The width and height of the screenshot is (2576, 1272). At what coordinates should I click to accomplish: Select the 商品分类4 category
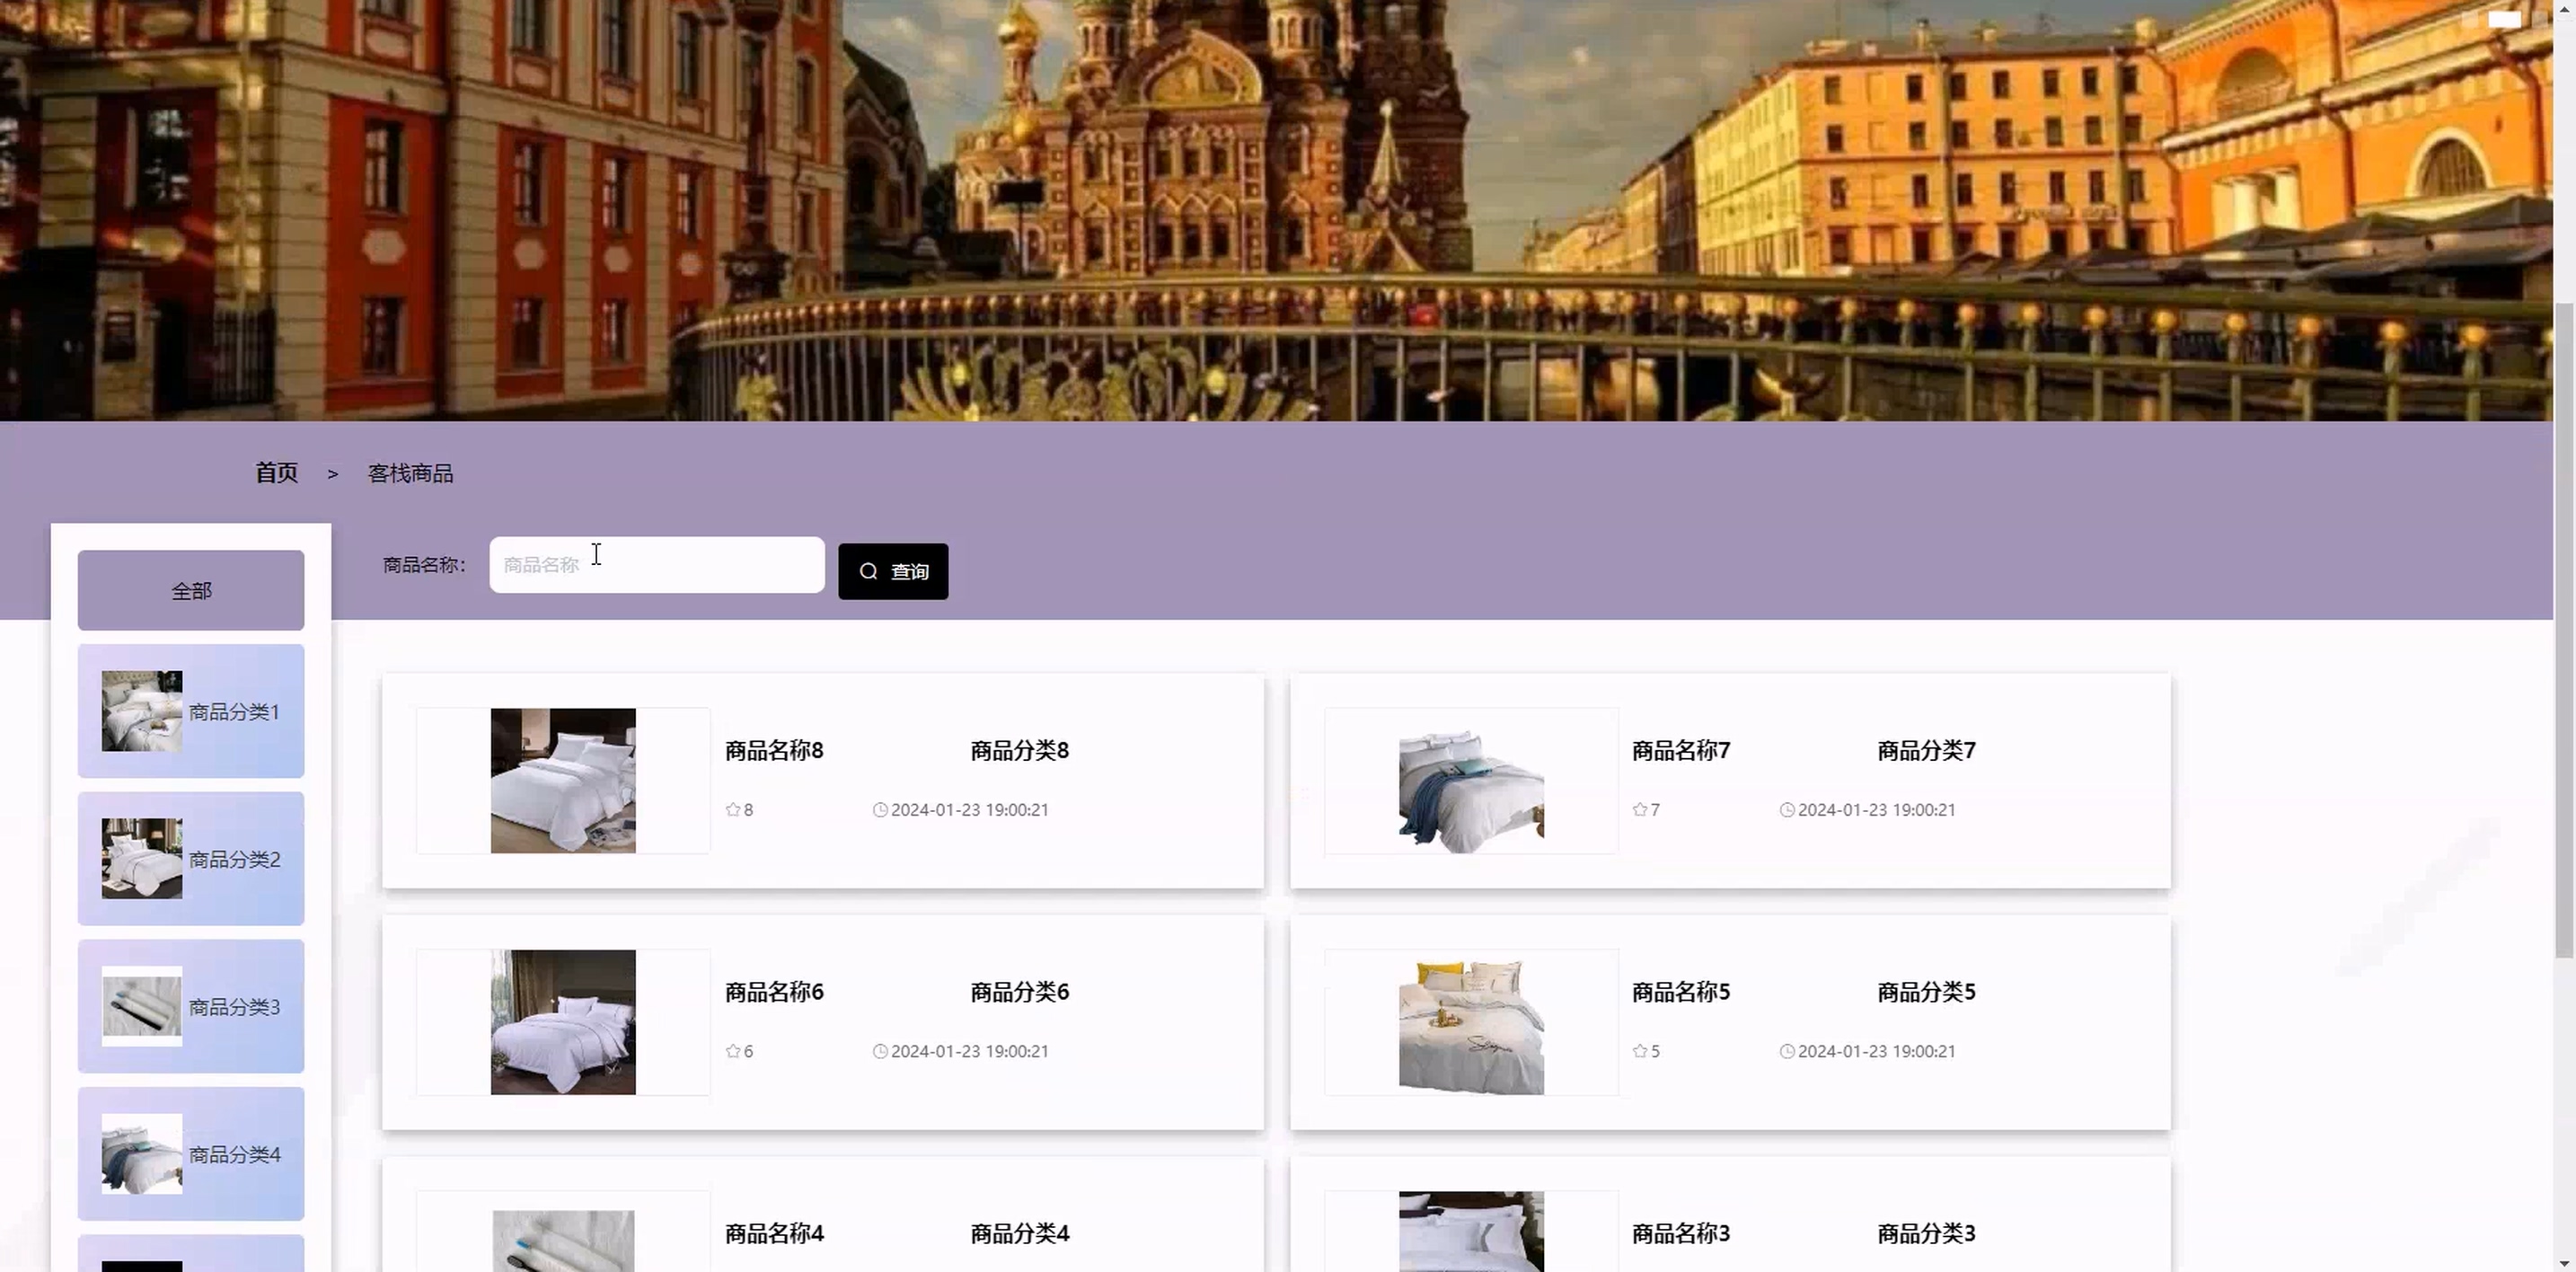point(191,1154)
